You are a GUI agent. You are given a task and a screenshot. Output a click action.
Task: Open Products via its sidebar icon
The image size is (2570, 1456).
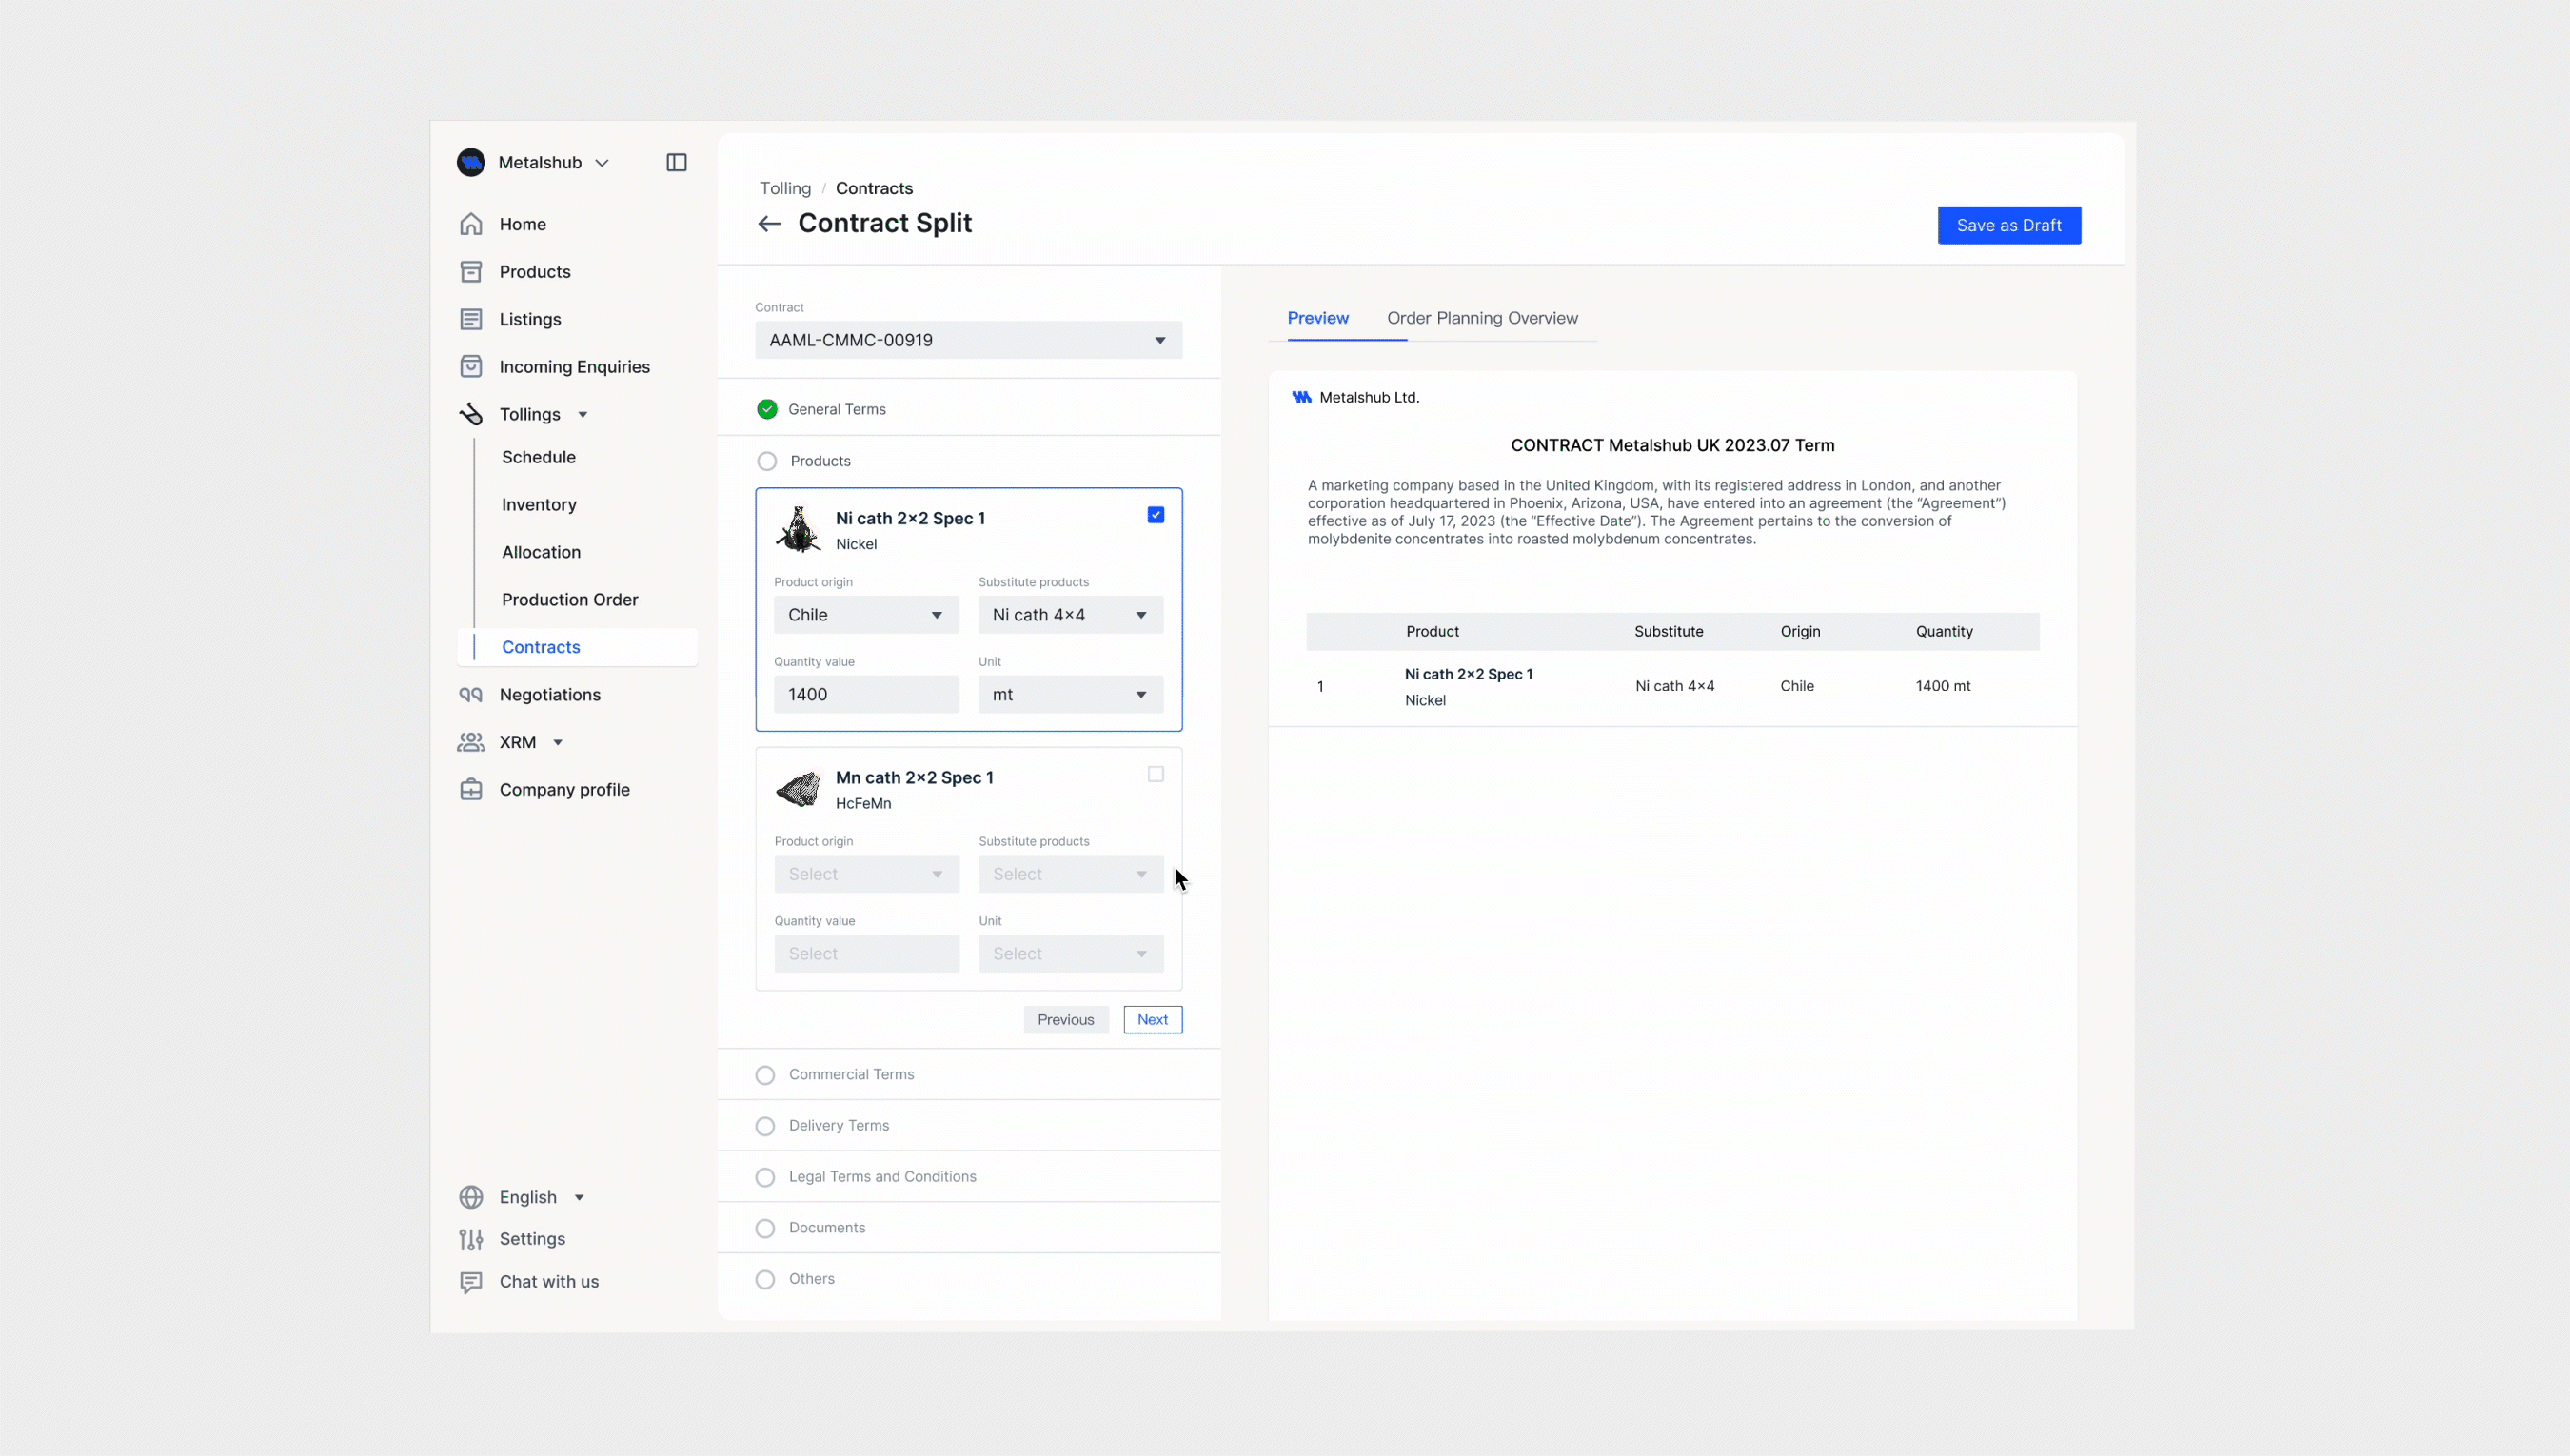point(471,271)
